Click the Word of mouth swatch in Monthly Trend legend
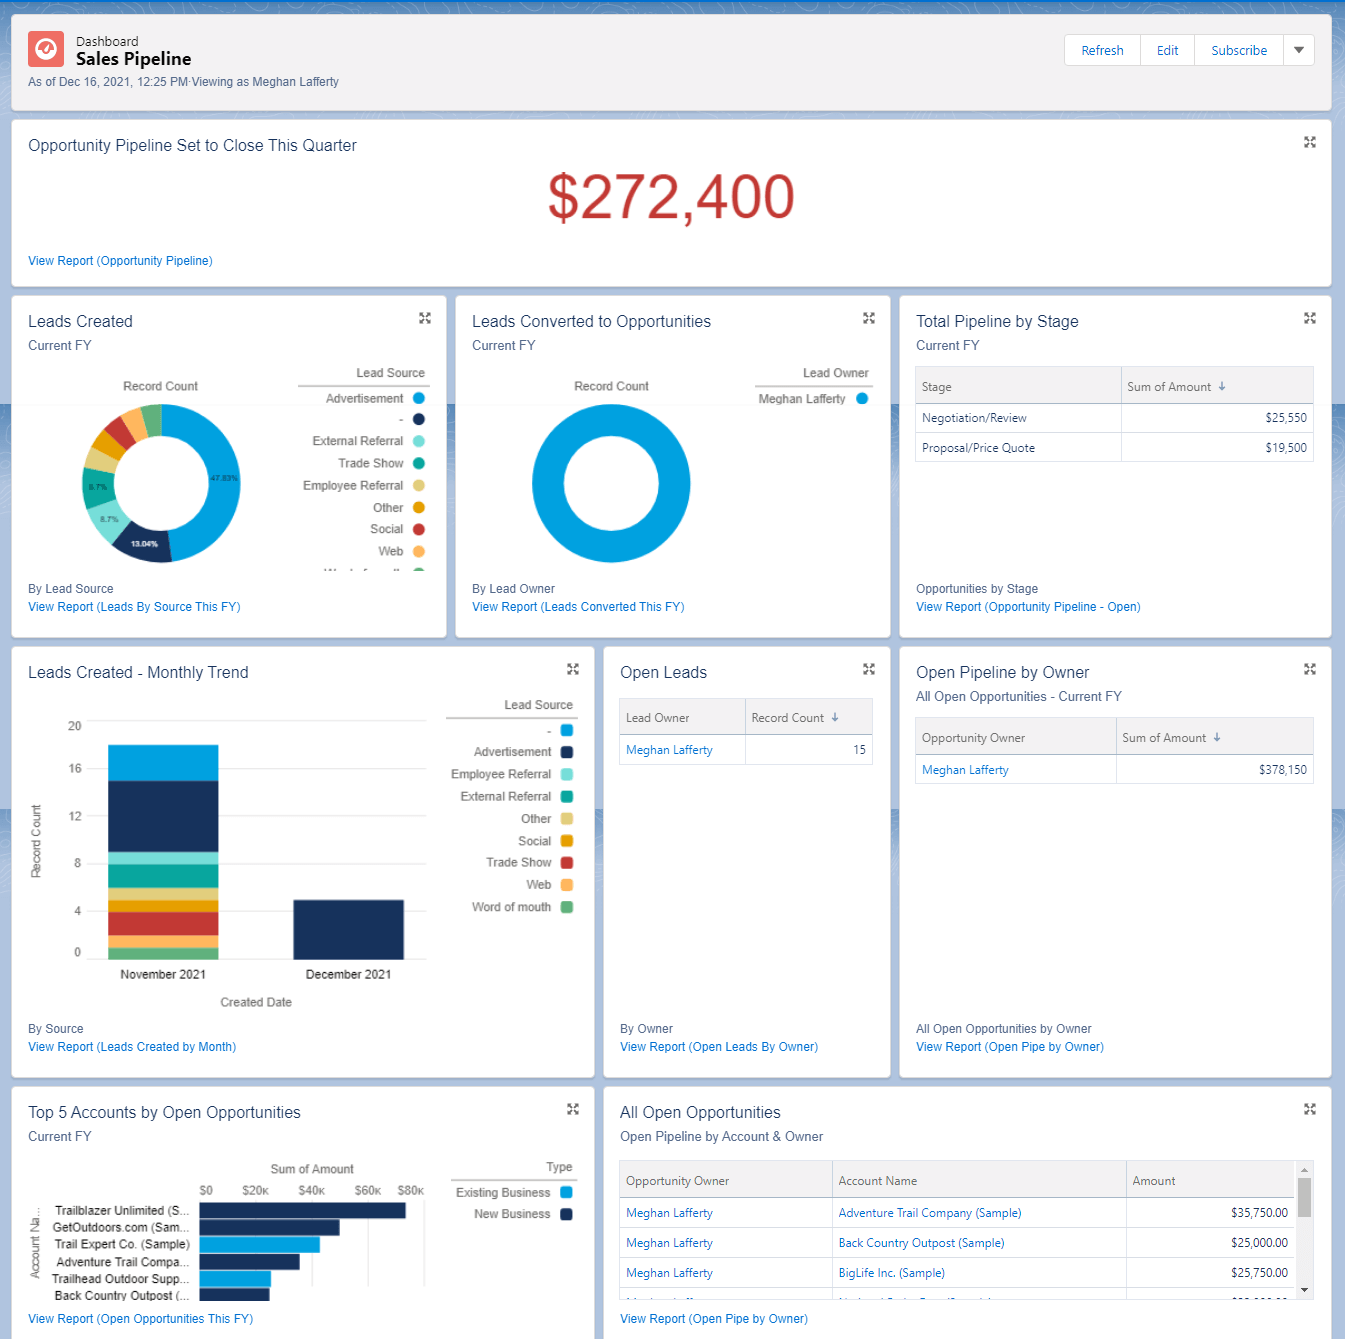The height and width of the screenshot is (1341, 1345). click(x=567, y=907)
